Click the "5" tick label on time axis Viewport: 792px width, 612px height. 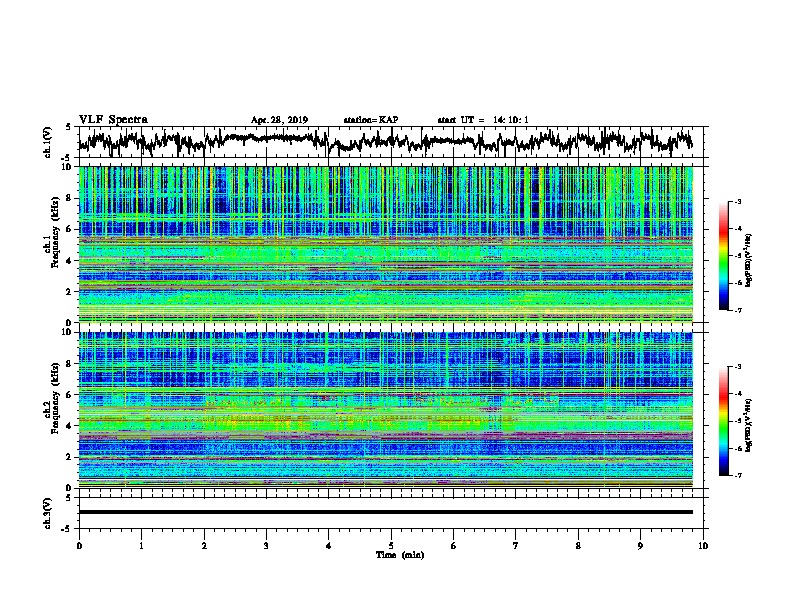[391, 546]
